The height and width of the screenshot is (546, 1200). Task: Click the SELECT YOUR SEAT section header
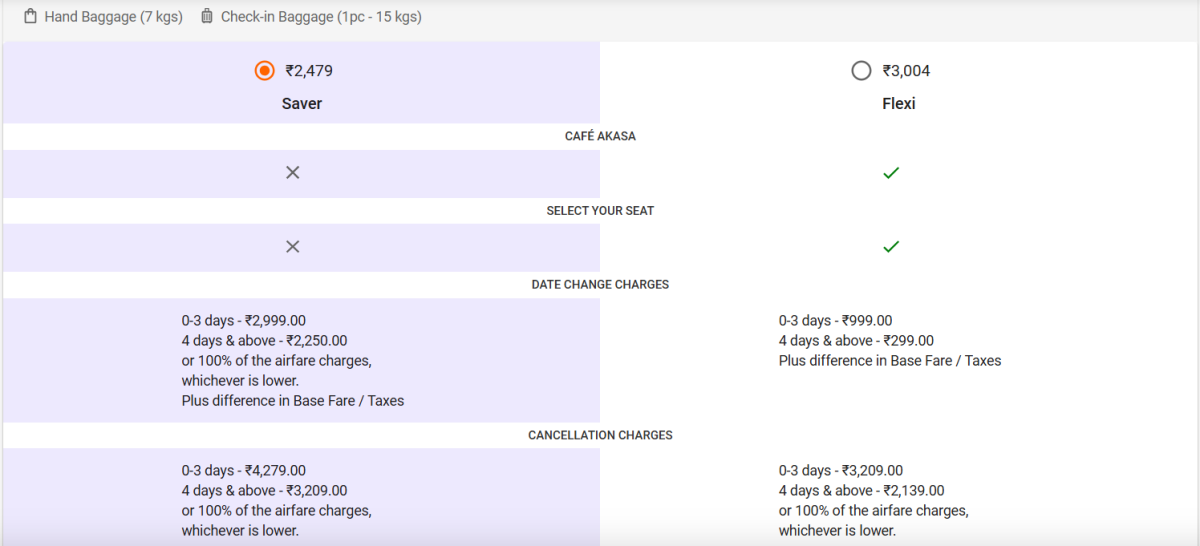point(600,211)
